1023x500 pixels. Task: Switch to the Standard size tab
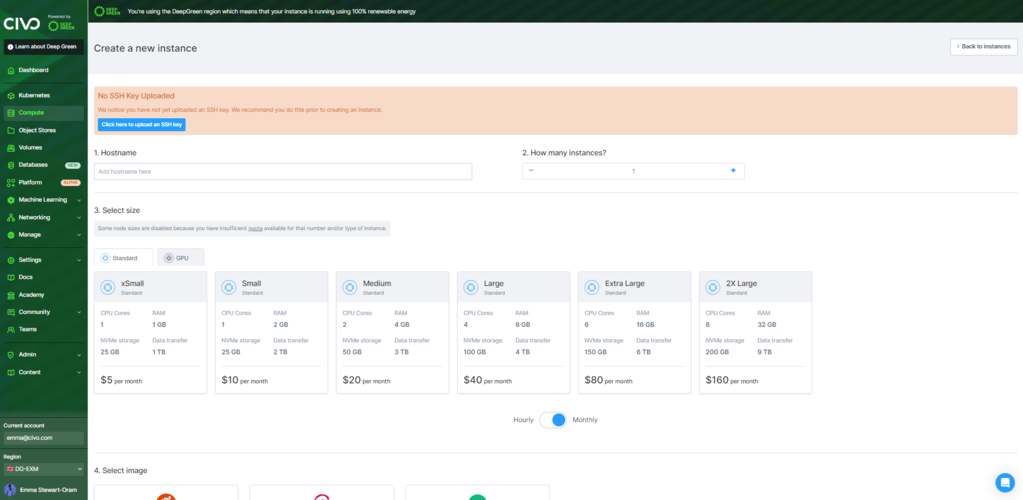pyautogui.click(x=124, y=258)
